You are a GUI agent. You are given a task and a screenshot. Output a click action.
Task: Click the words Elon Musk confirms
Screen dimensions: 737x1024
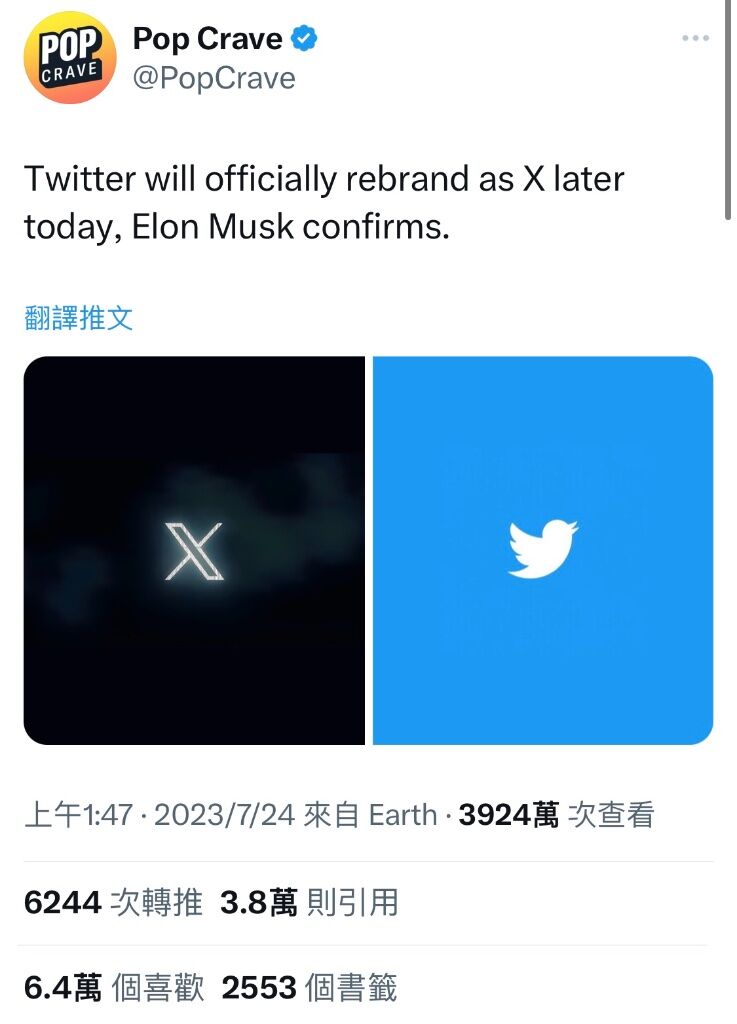pos(290,227)
